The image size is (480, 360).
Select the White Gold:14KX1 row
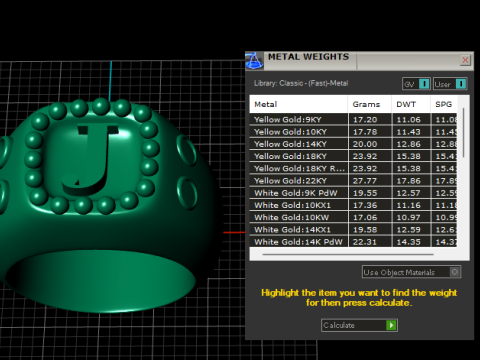pos(353,230)
